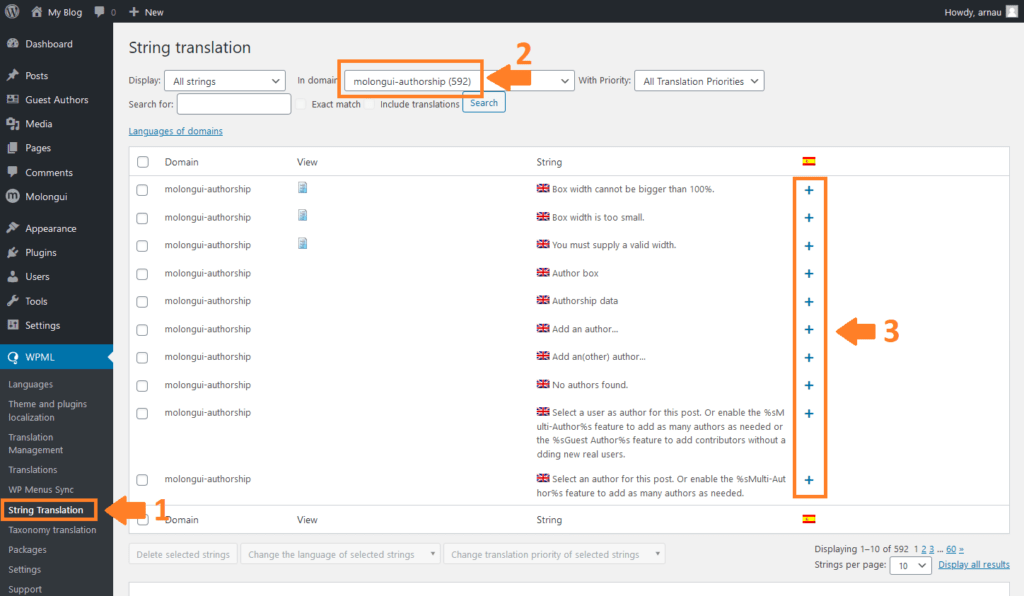Check the 'Select a user as author' row
This screenshot has width=1024, height=596.
142,414
